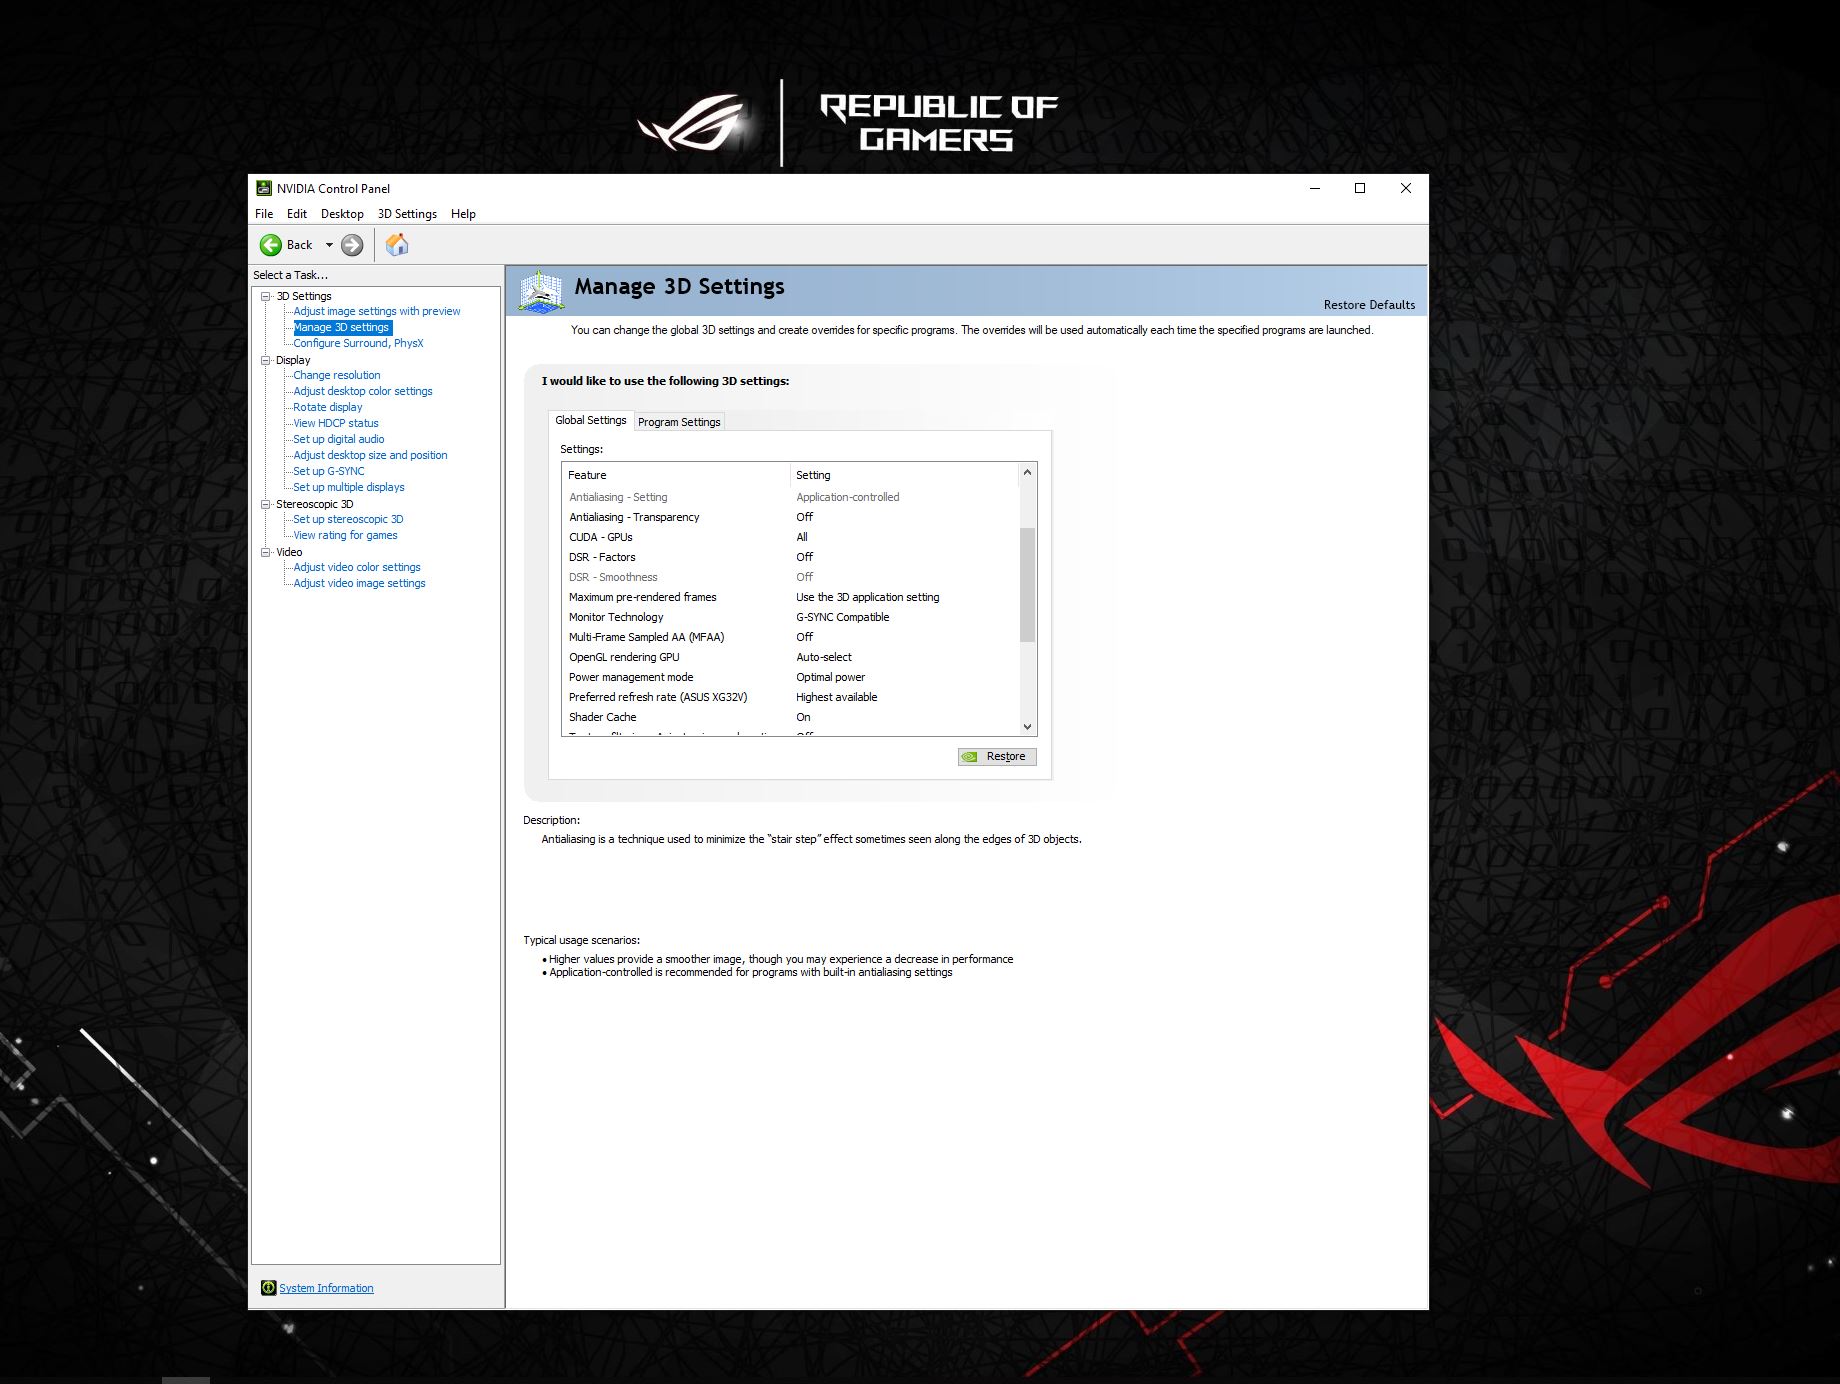Viewport: 1840px width, 1384px height.
Task: Click the System Information icon
Action: click(268, 1288)
